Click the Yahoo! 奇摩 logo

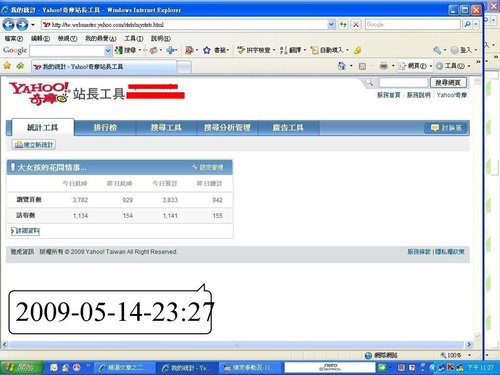coord(39,93)
